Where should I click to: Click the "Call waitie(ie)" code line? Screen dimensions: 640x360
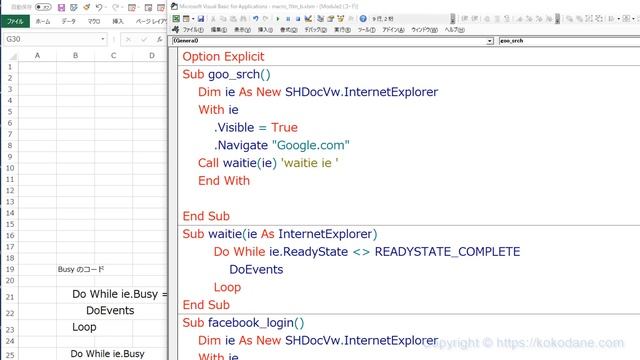(x=237, y=163)
